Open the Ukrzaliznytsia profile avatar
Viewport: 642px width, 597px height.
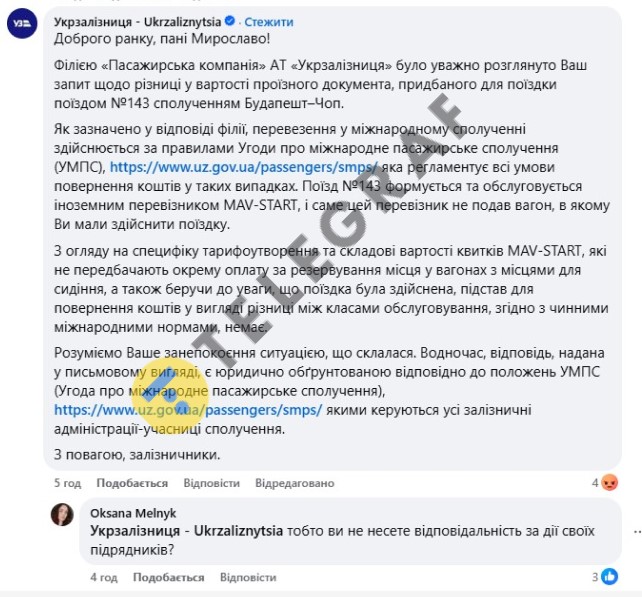(x=22, y=23)
